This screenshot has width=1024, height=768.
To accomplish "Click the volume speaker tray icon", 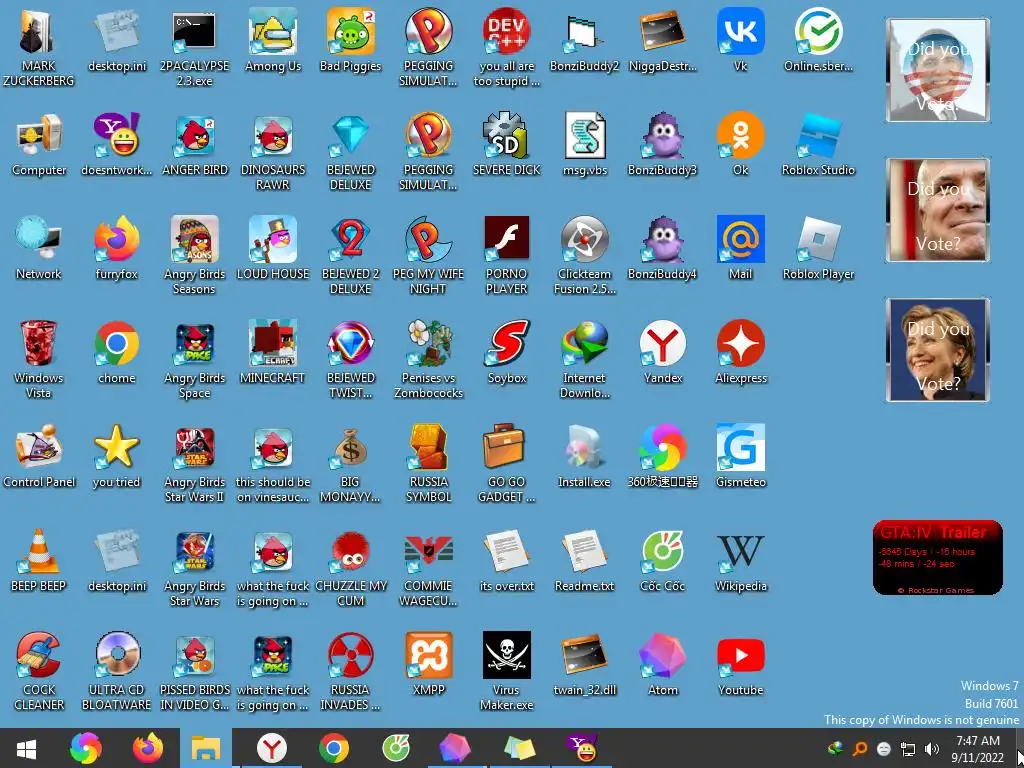I will pyautogui.click(x=932, y=749).
